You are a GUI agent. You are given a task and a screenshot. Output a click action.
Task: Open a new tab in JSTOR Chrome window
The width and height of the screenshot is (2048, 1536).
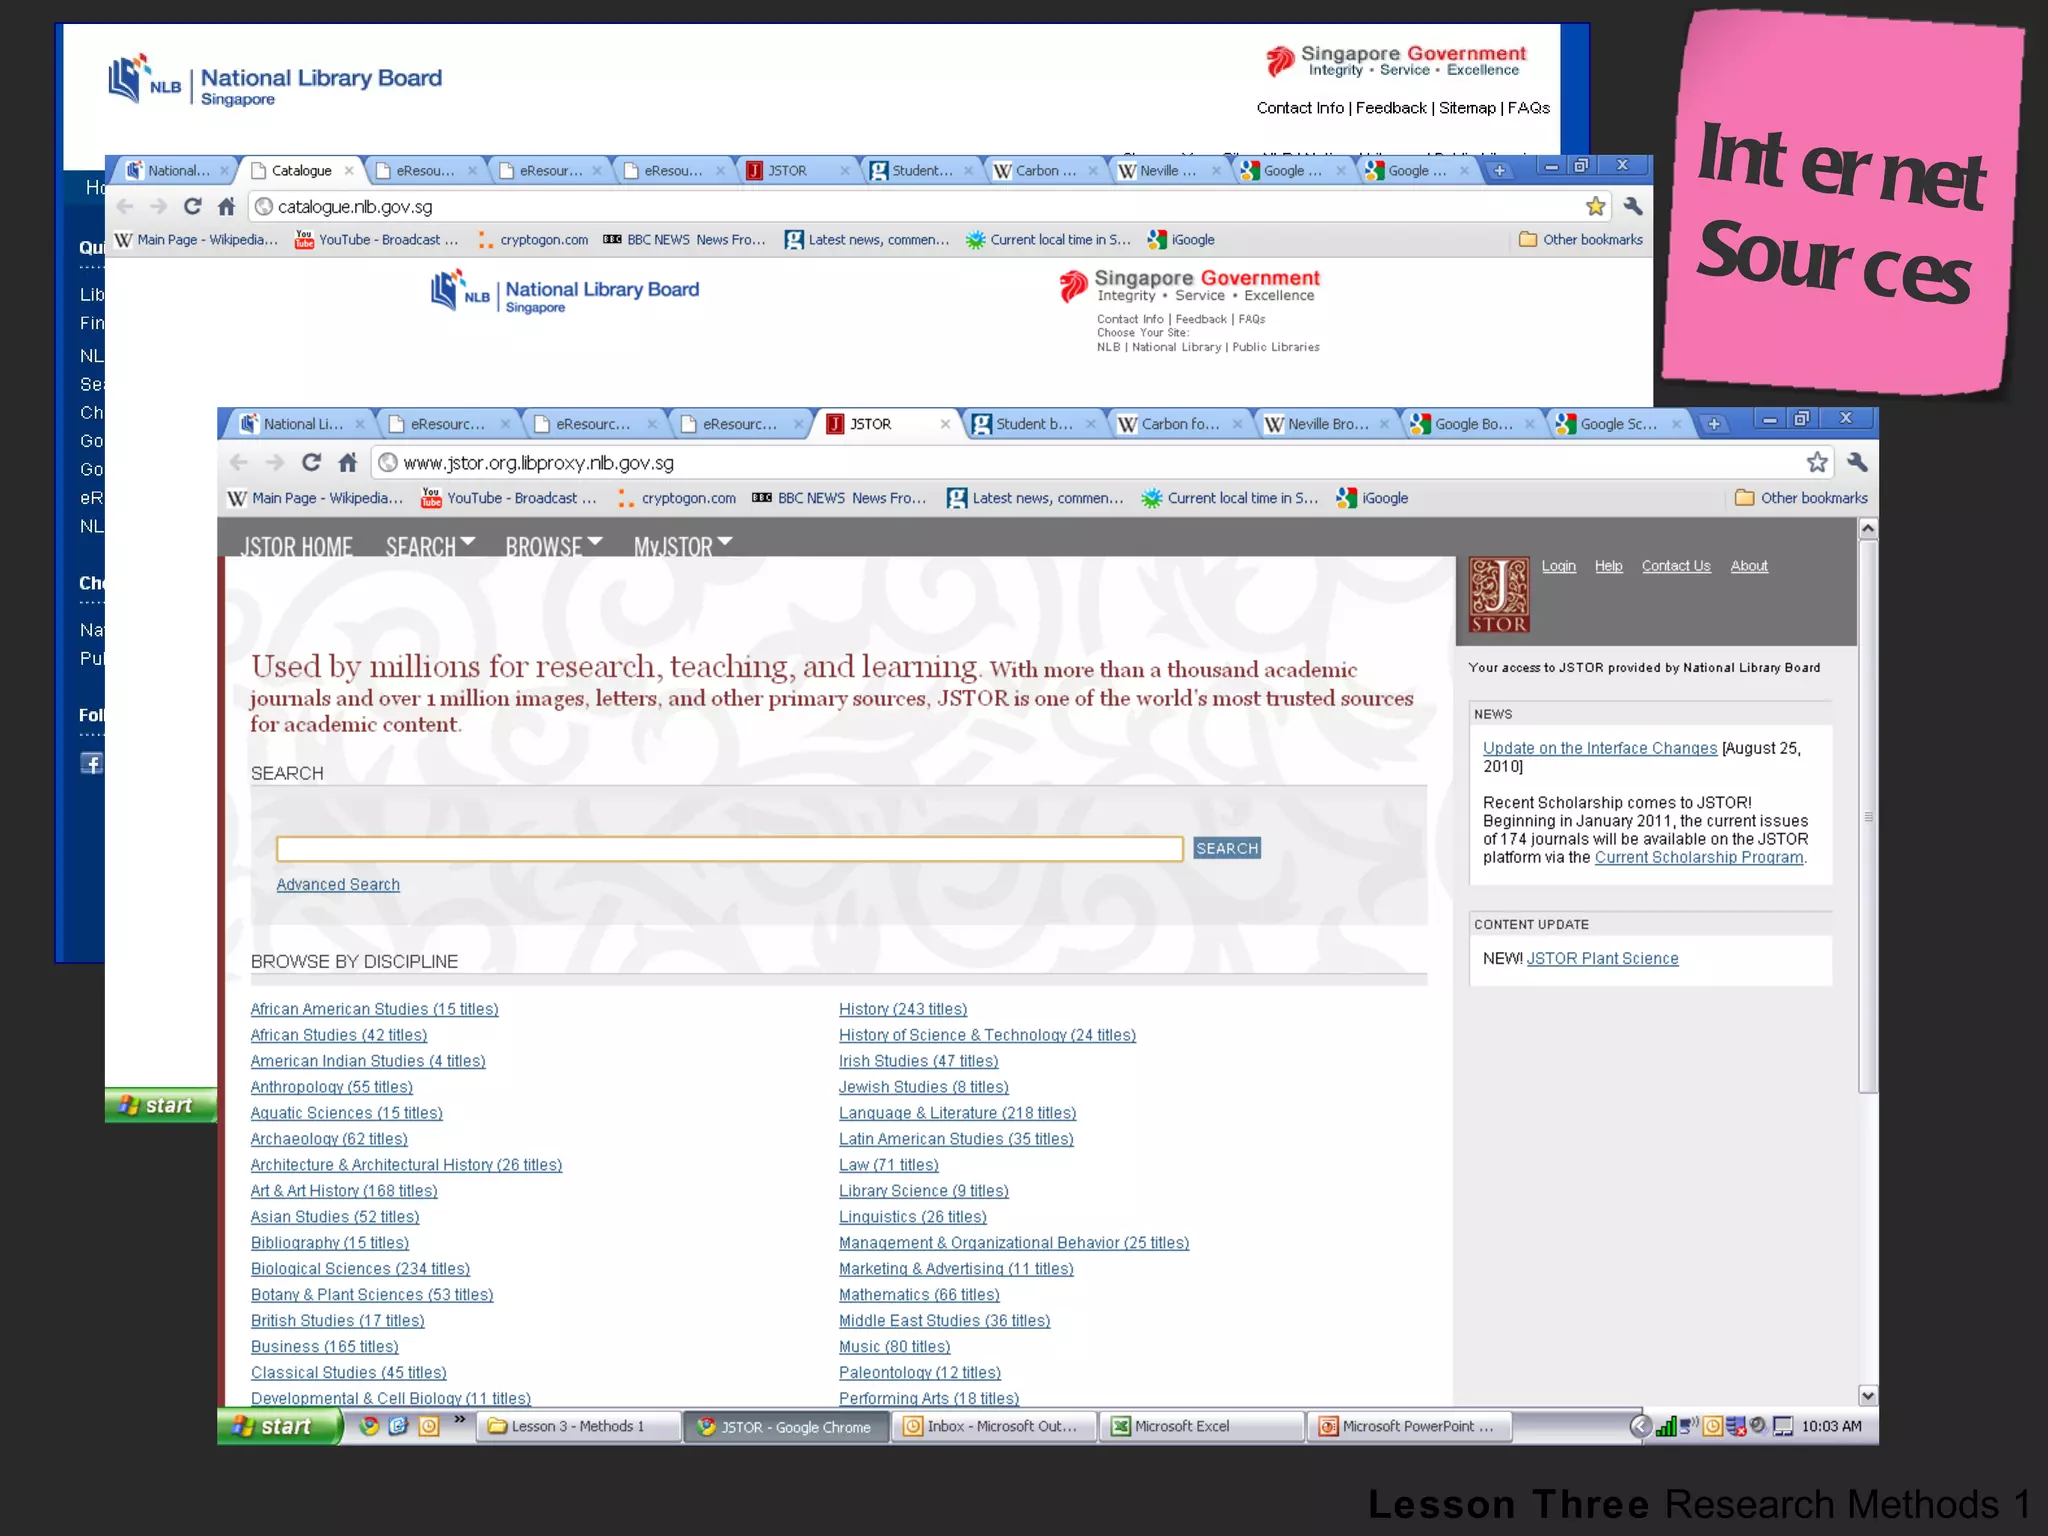[x=1714, y=424]
